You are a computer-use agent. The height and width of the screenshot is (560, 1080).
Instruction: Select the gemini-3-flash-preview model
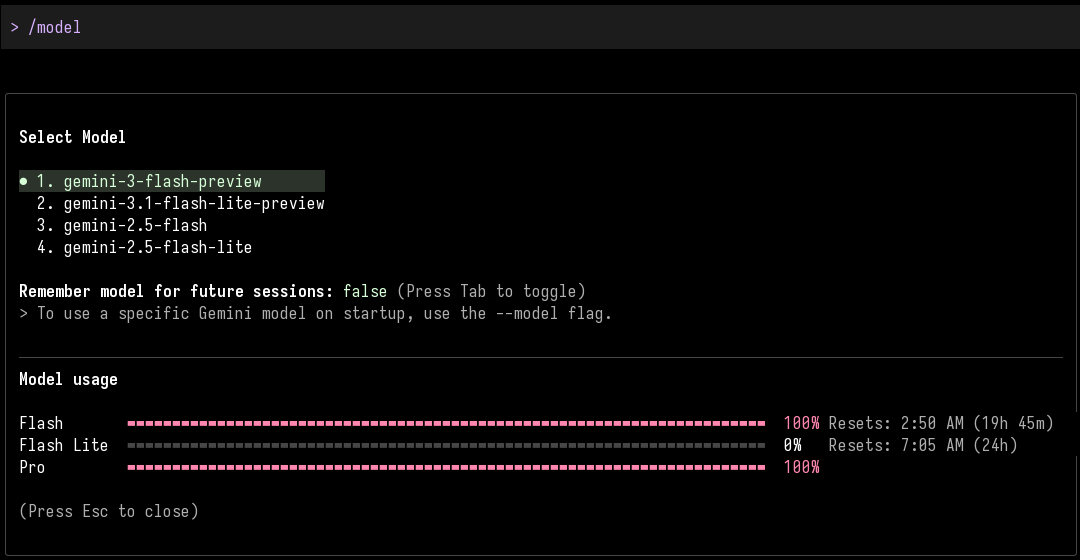click(162, 182)
